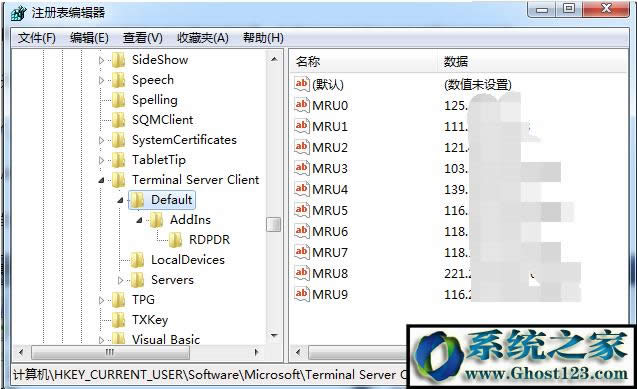
Task: Collapse the AddIns tree node
Action: click(x=139, y=220)
